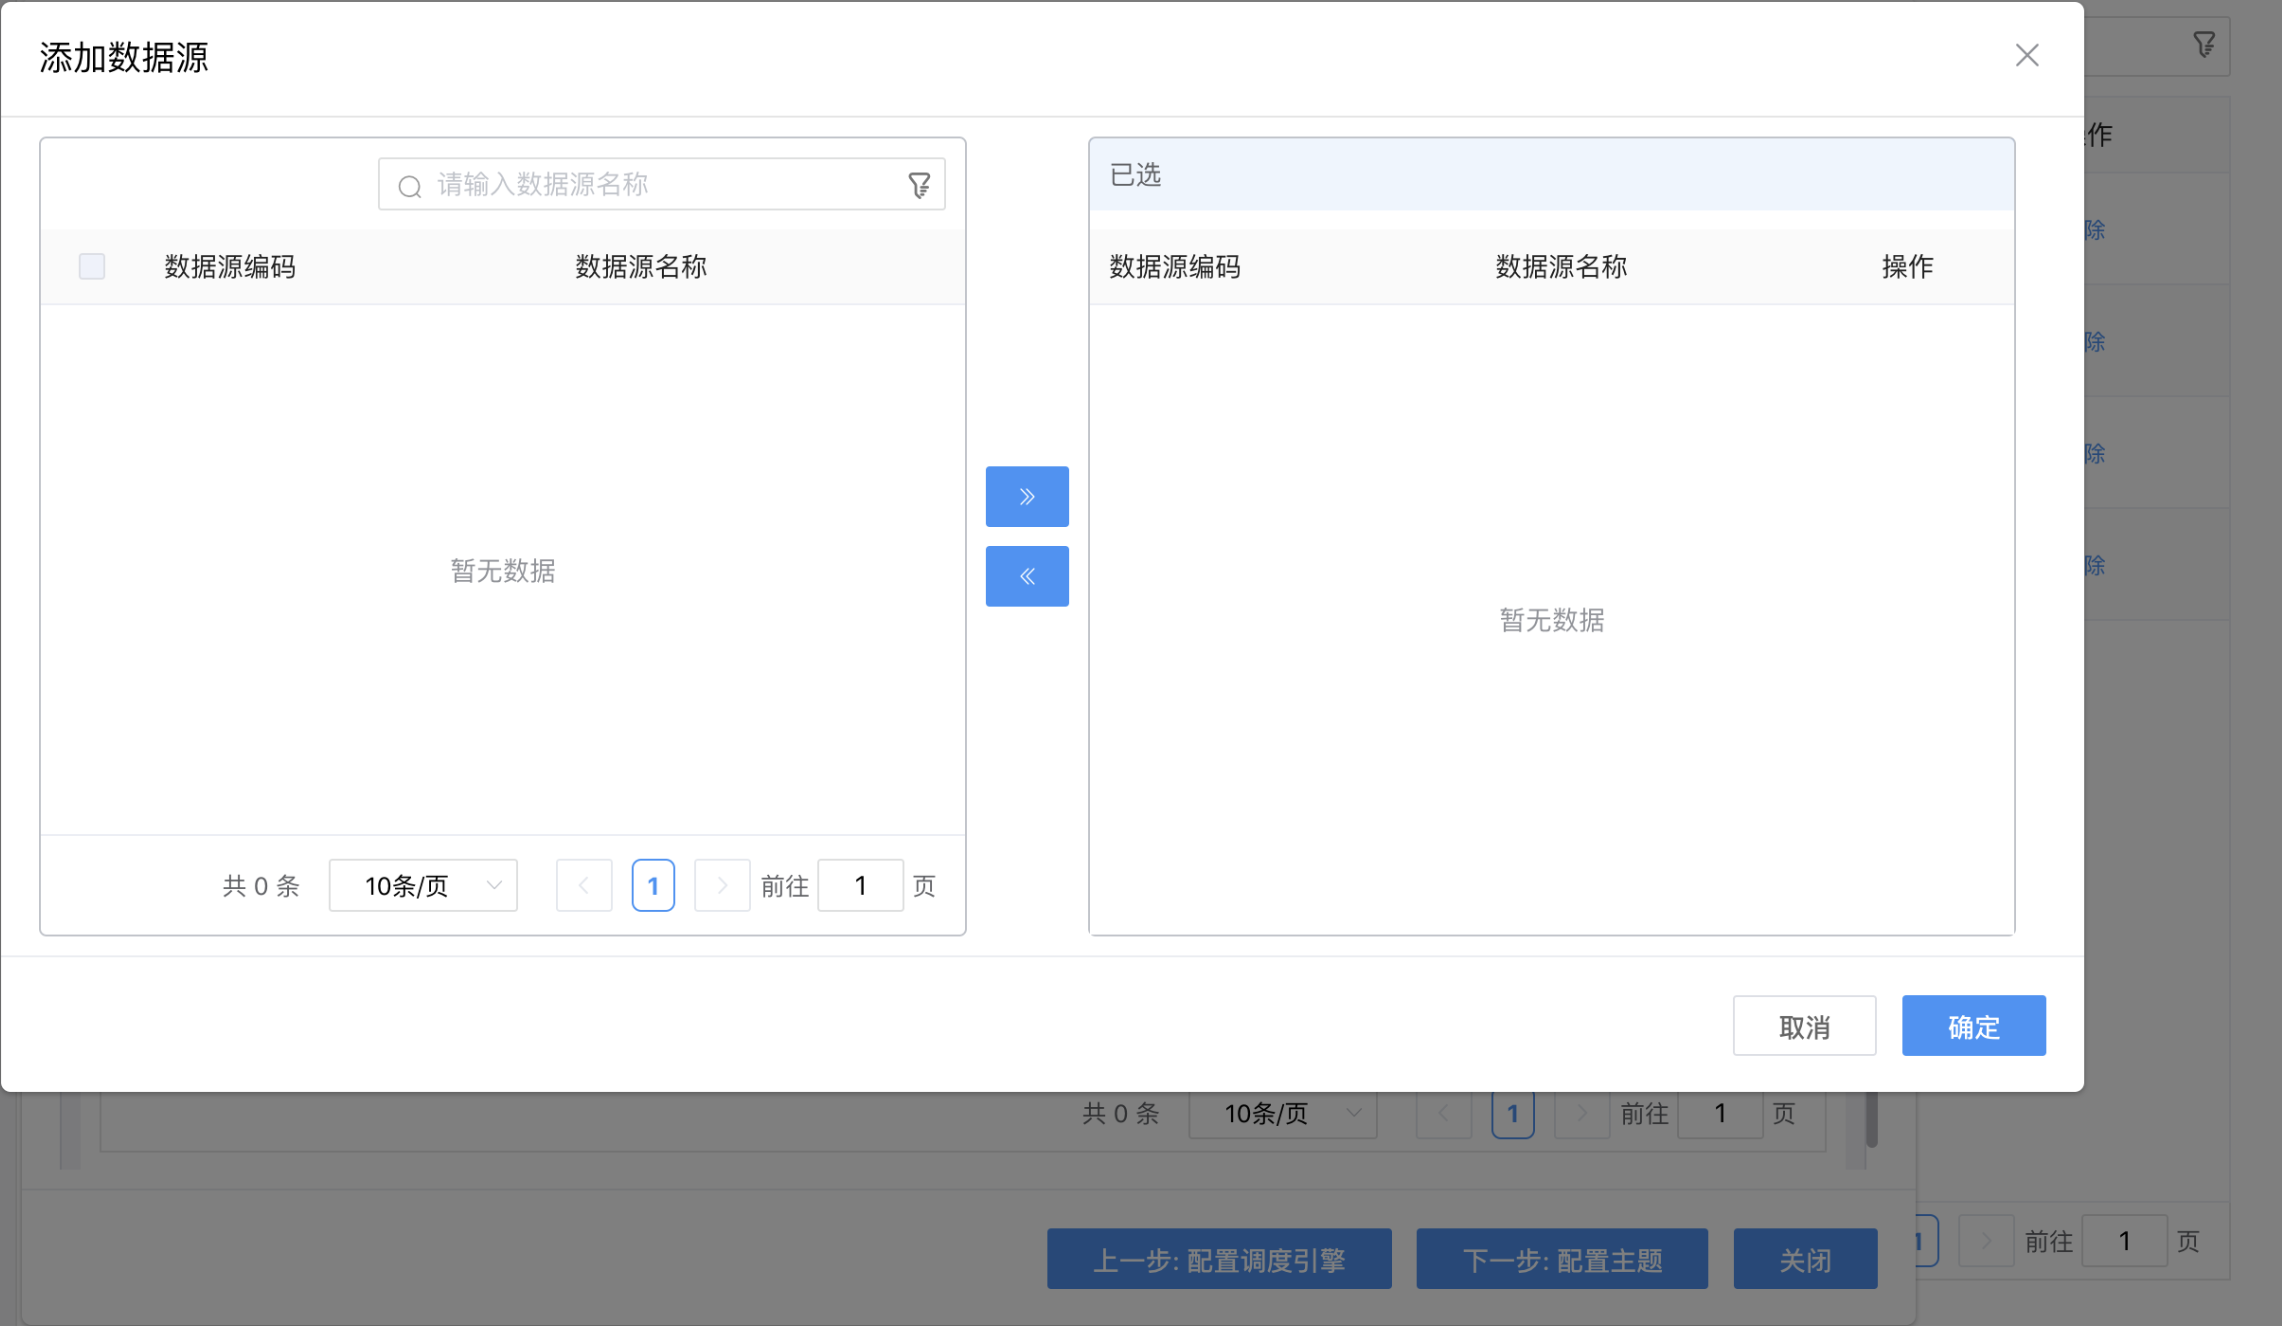Click the filter icon inside the search box

919,184
